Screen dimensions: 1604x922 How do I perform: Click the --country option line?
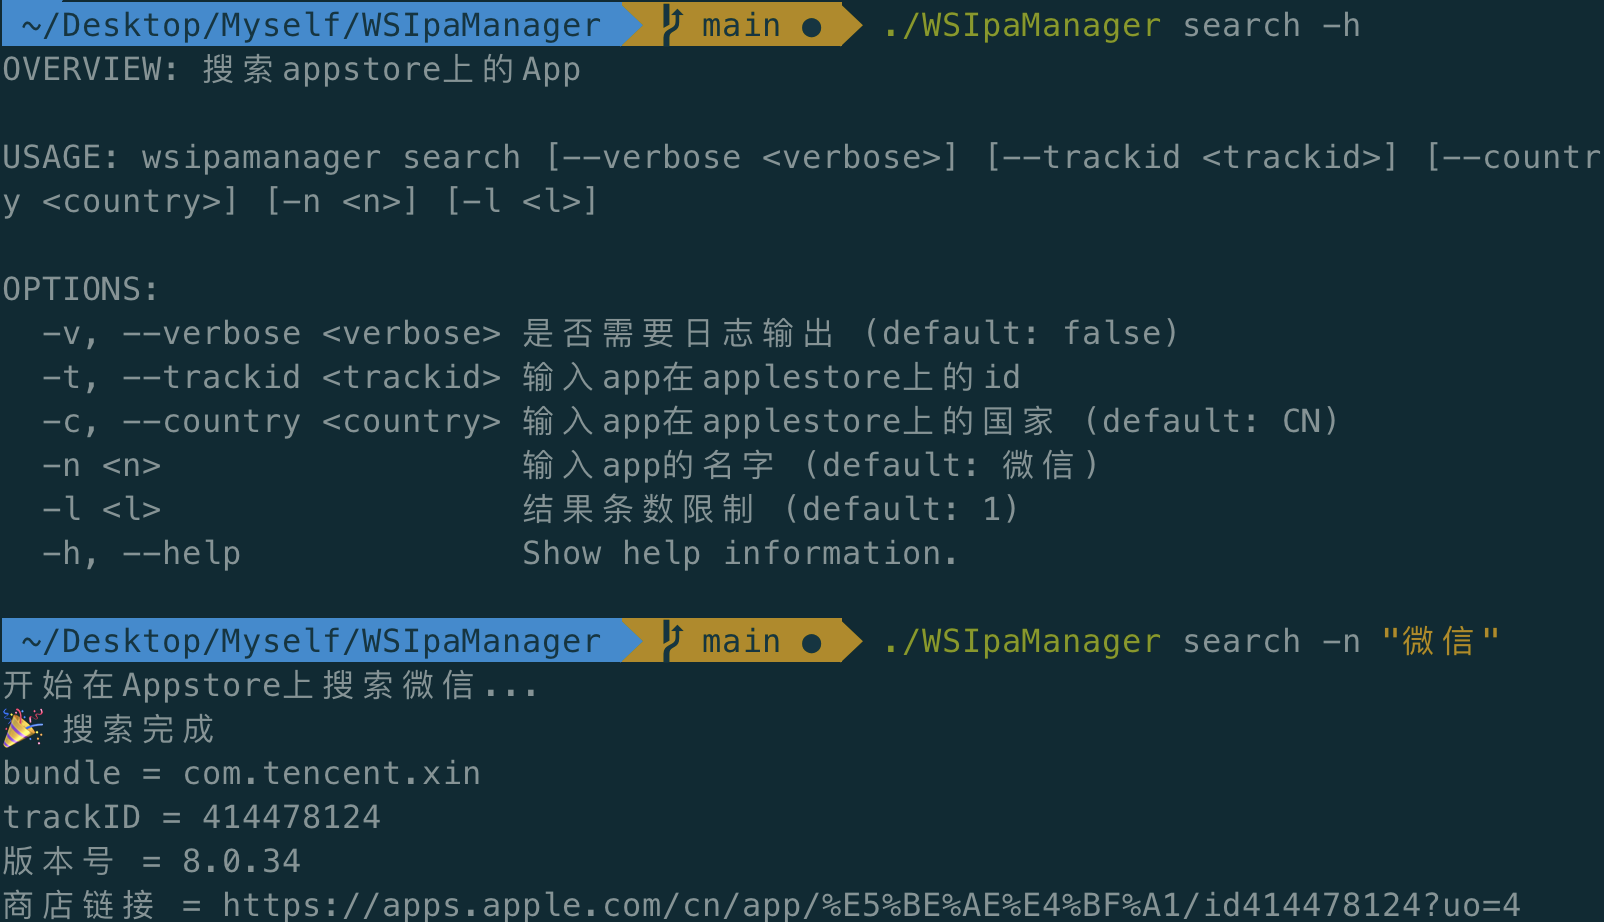click(x=690, y=421)
